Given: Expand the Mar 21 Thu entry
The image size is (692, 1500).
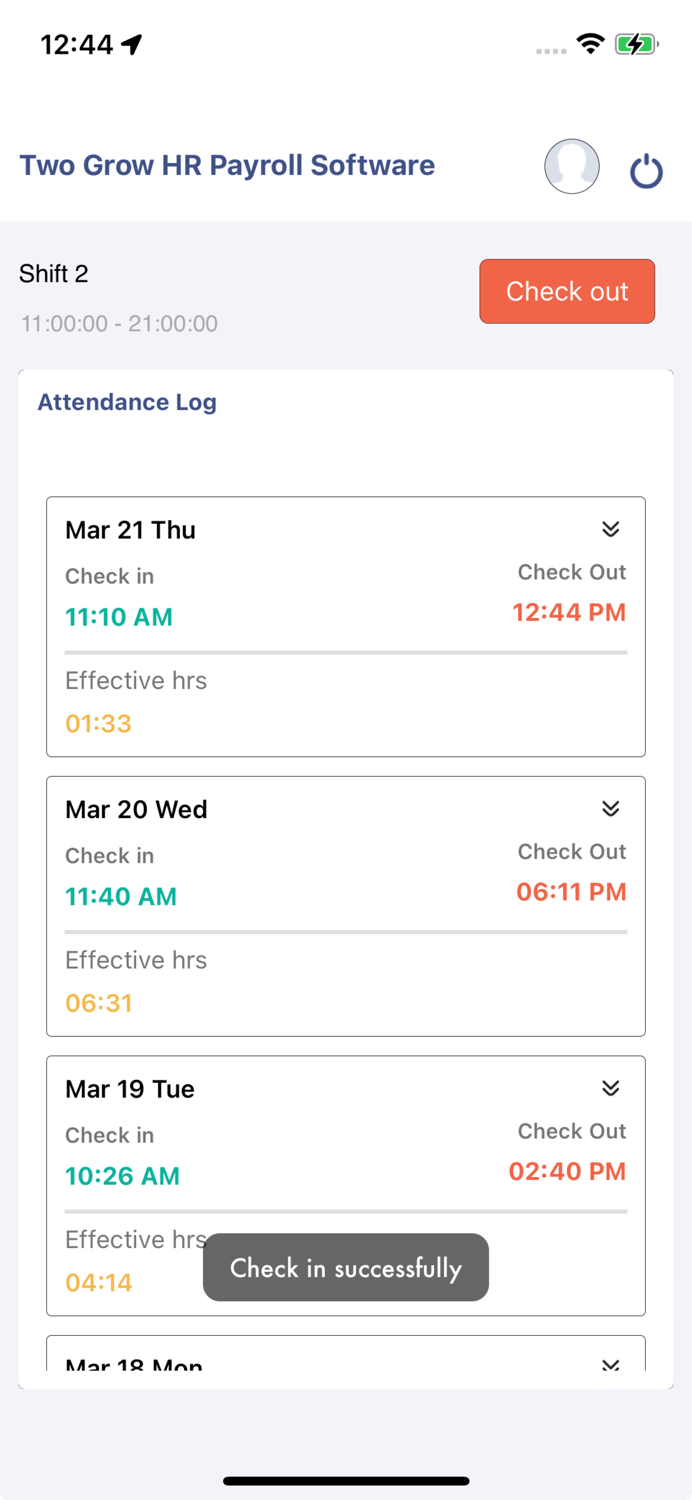Looking at the screenshot, I should 610,529.
